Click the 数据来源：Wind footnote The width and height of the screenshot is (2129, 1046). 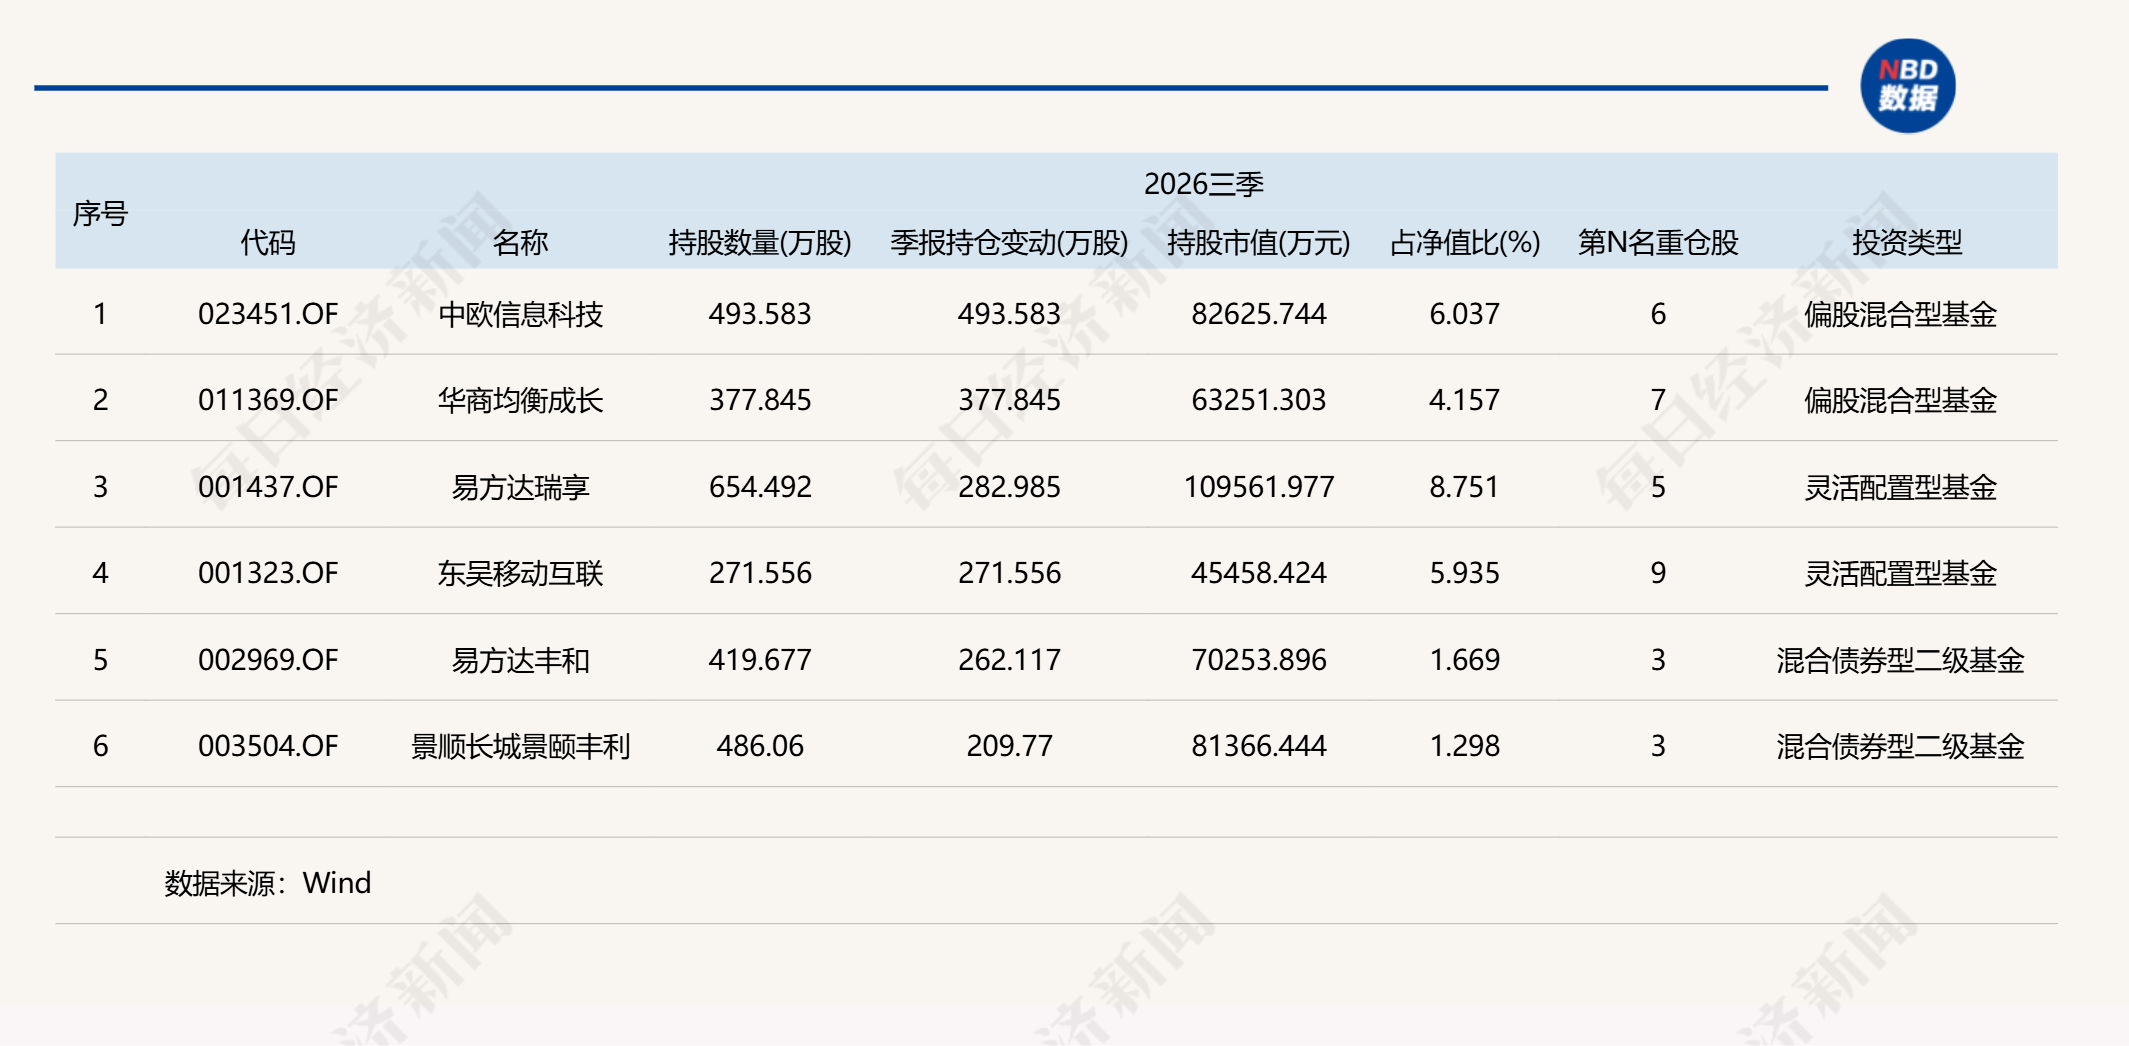click(268, 883)
